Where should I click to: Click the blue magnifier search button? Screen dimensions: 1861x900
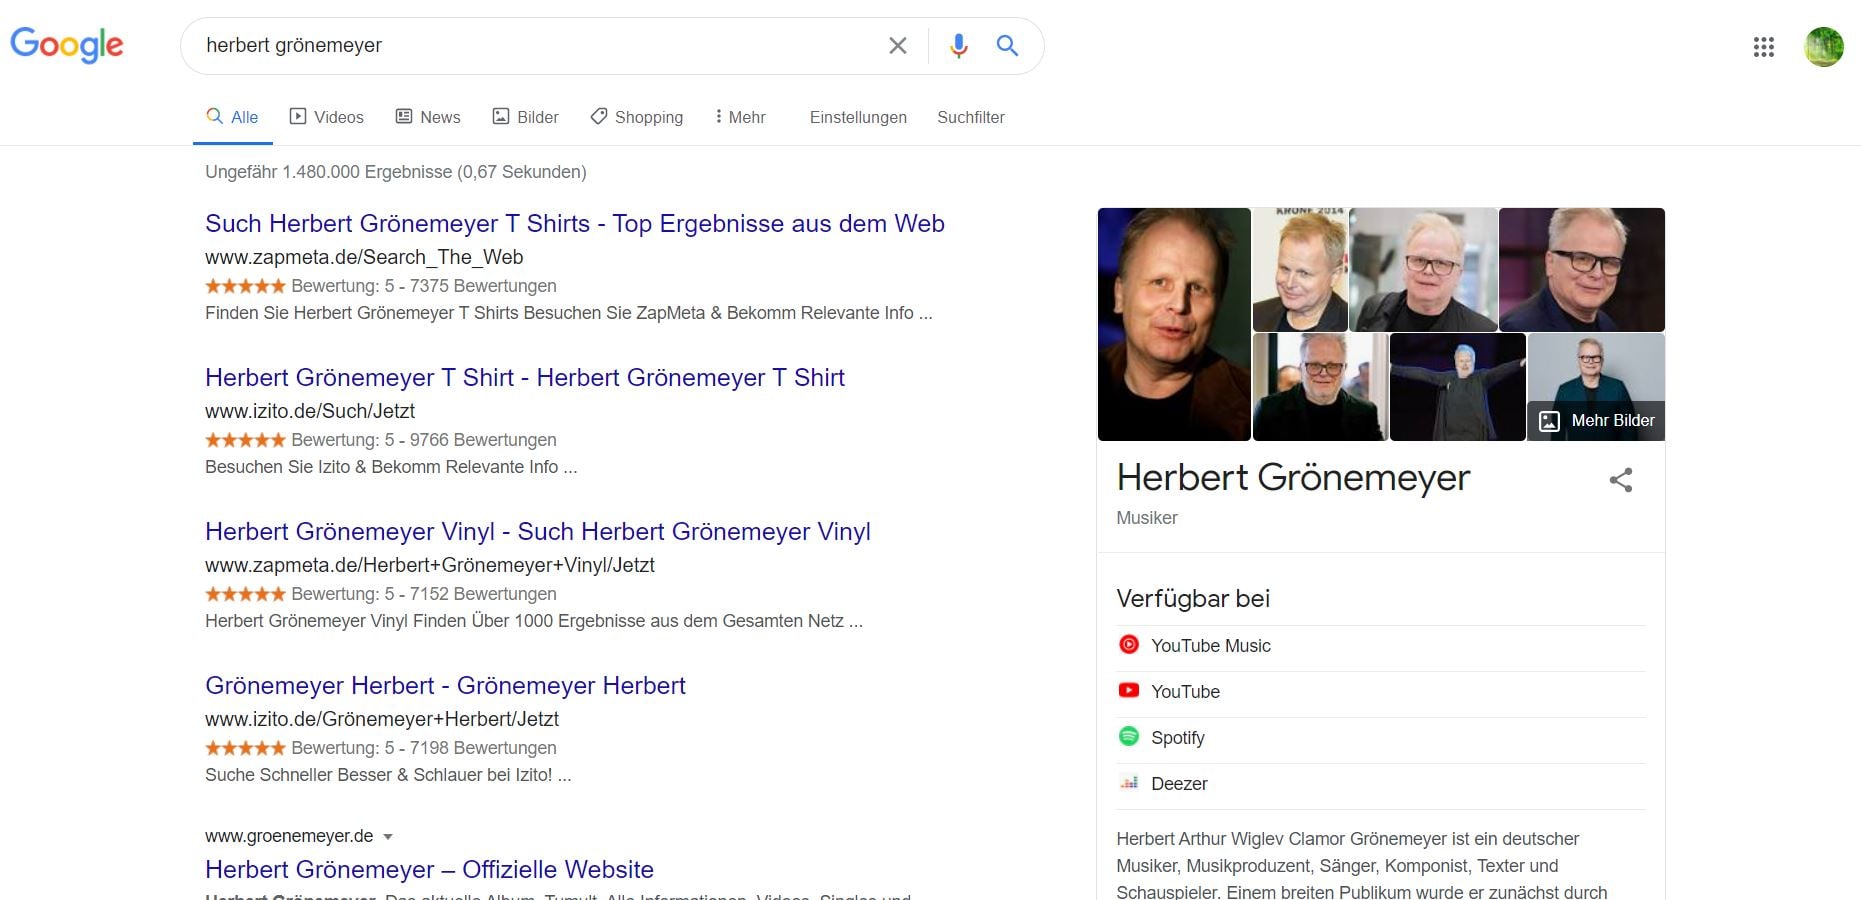point(1007,45)
